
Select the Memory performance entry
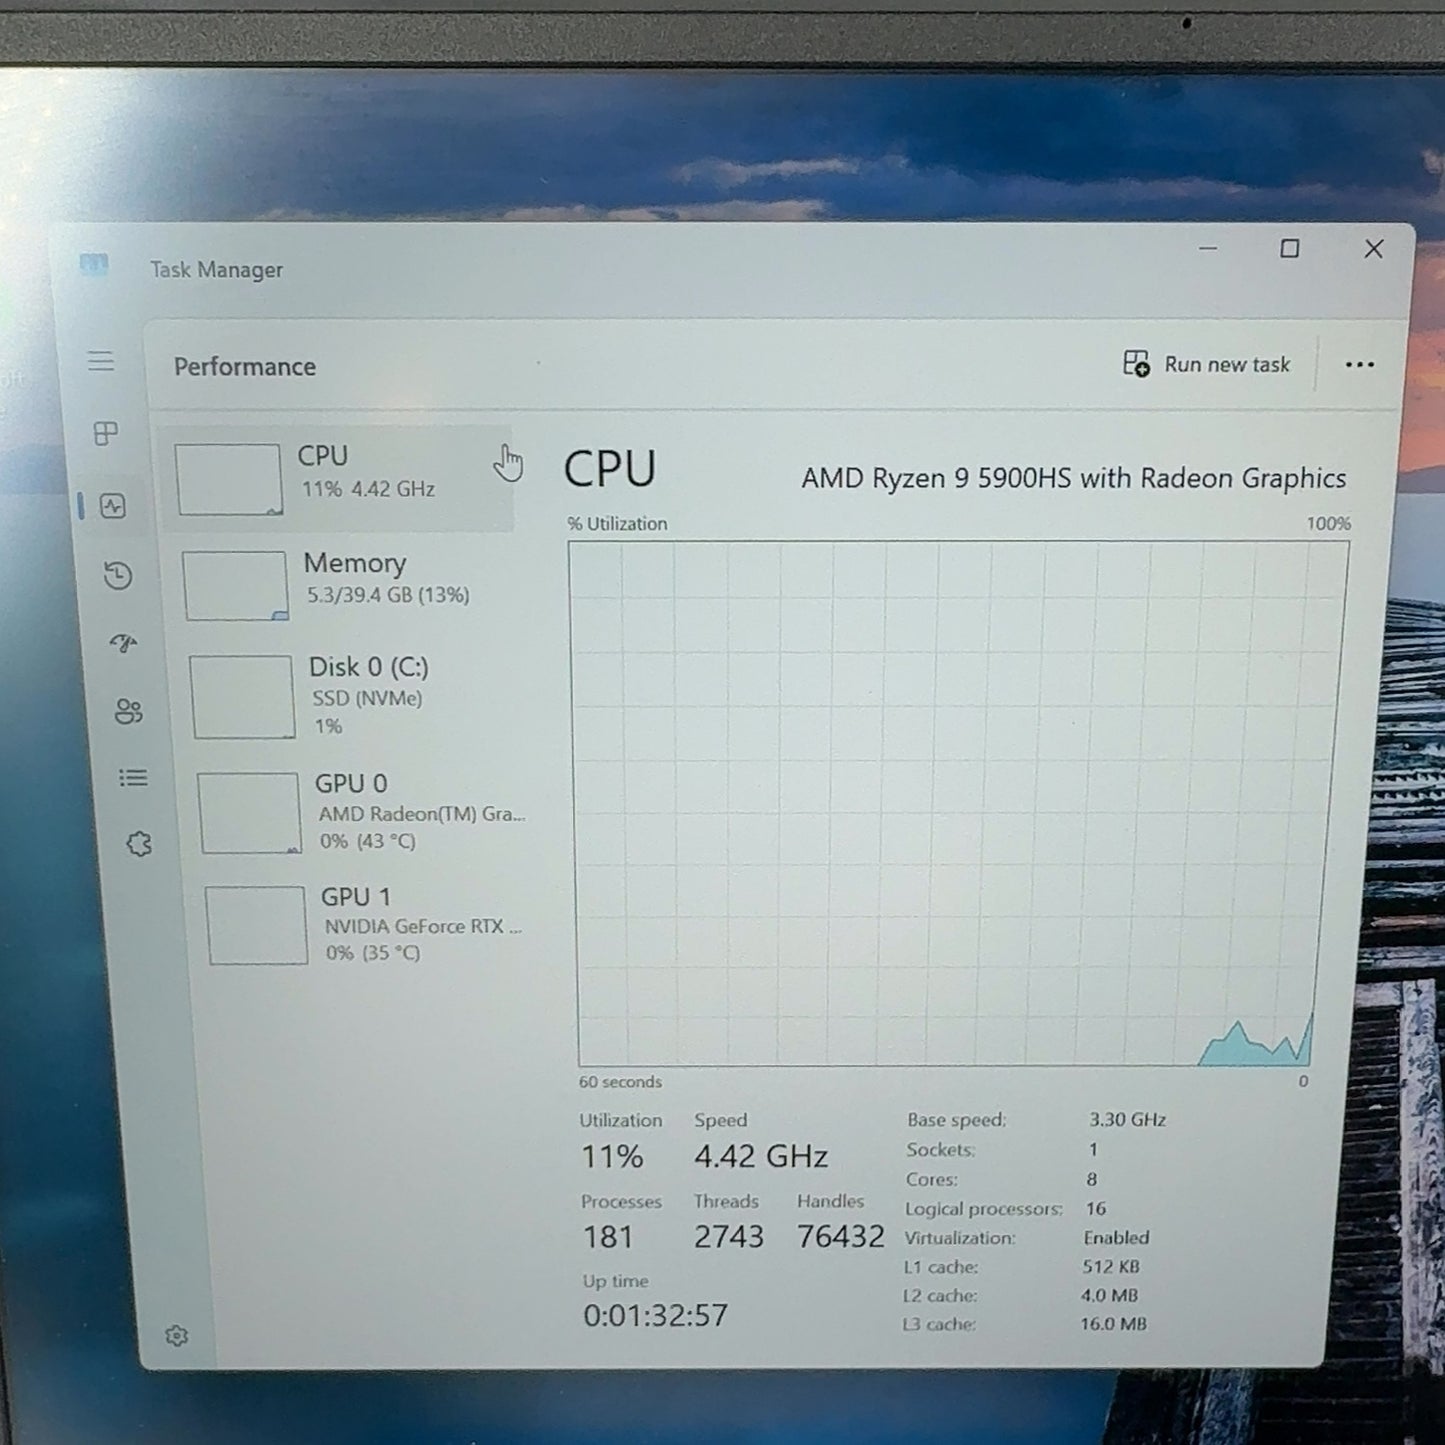(345, 585)
